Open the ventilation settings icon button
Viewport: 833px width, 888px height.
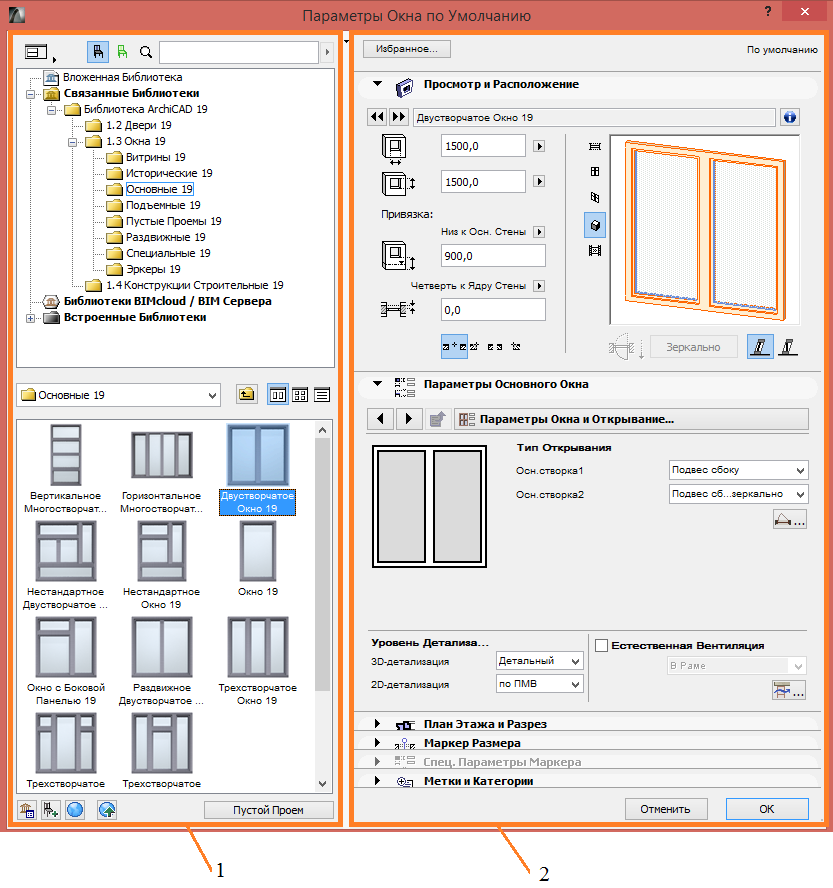[789, 690]
